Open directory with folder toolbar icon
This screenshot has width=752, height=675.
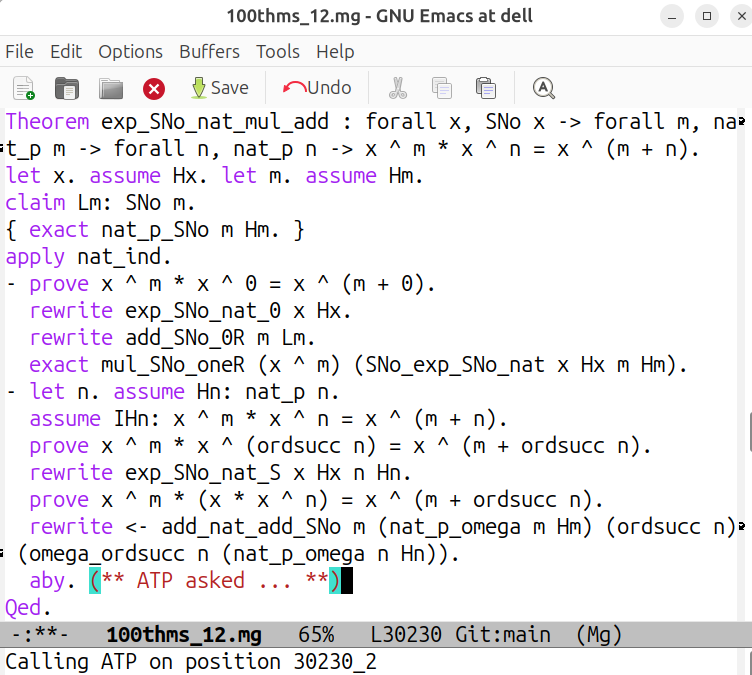pyautogui.click(x=110, y=88)
